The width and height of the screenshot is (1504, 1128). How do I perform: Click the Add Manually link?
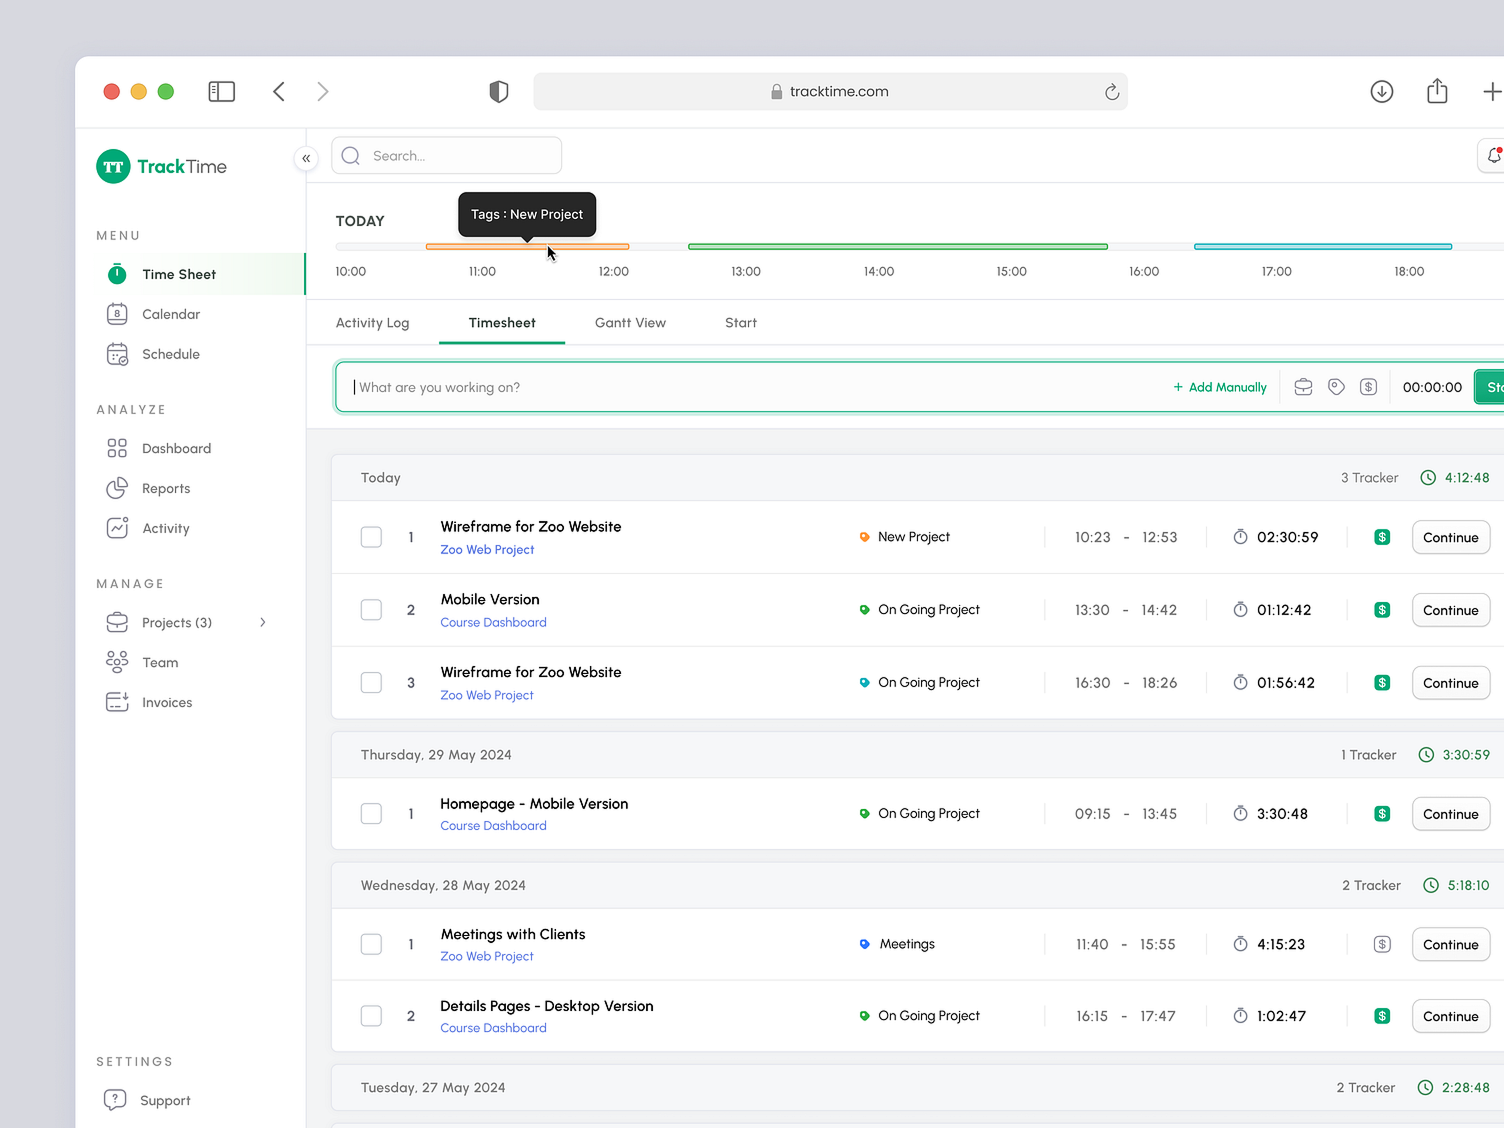(1219, 387)
